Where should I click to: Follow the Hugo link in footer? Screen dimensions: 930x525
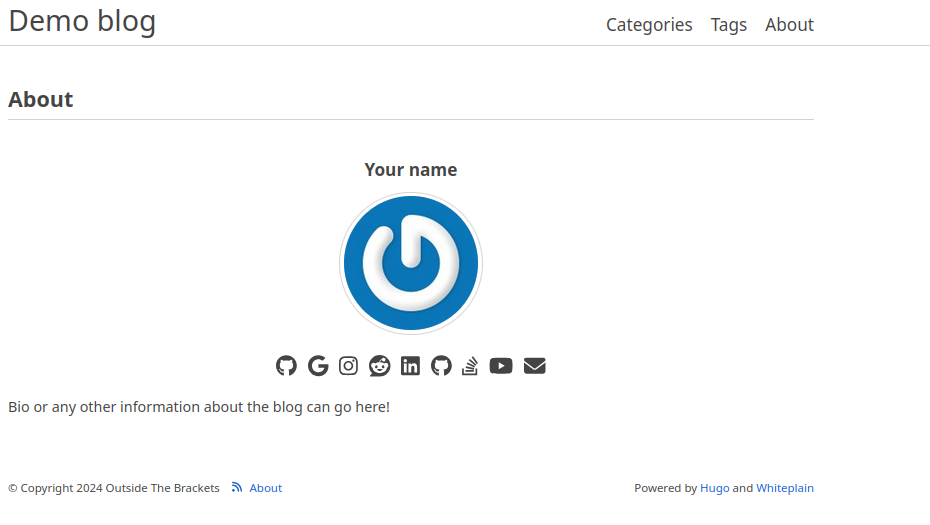click(x=714, y=488)
